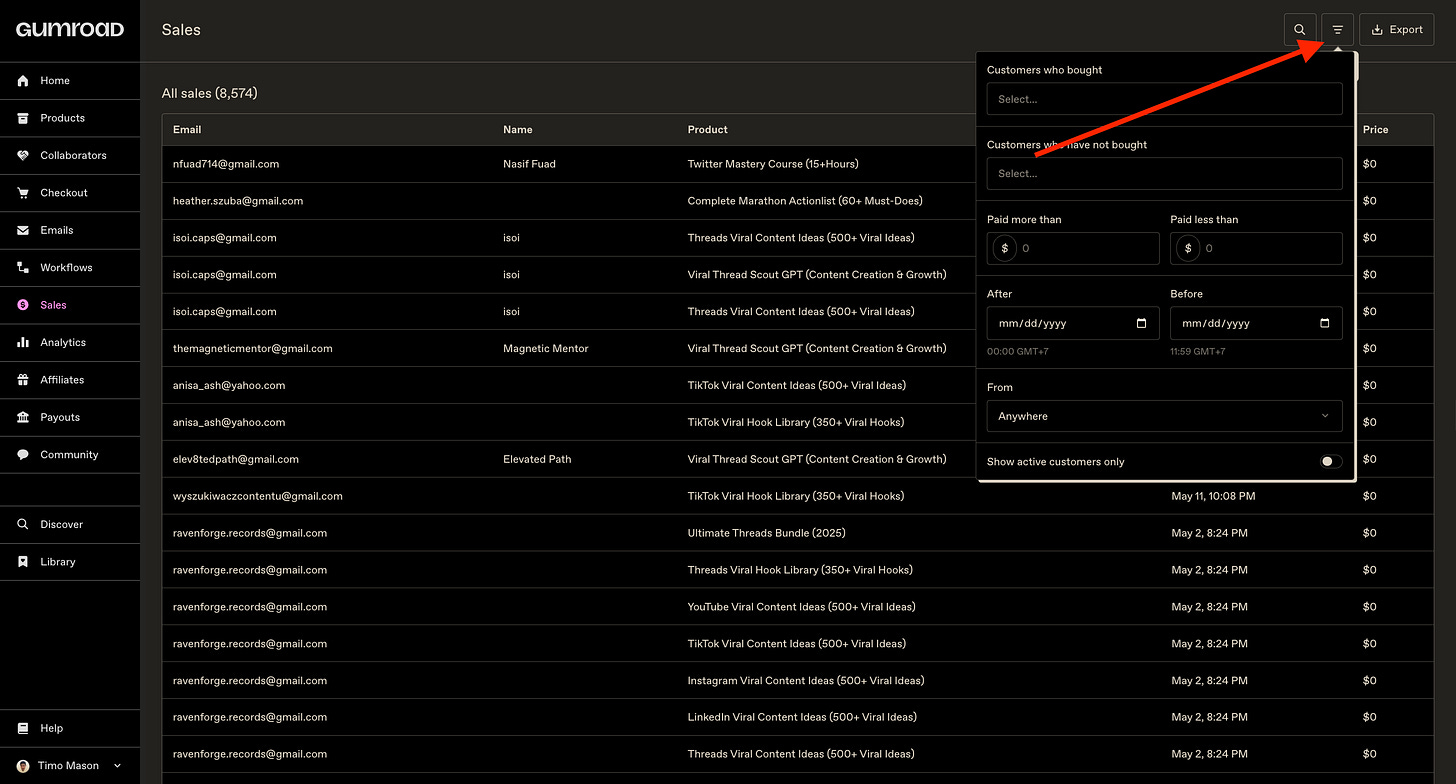Click Timo Mason's avatar picture
The image size is (1456, 784).
pyautogui.click(x=23, y=766)
